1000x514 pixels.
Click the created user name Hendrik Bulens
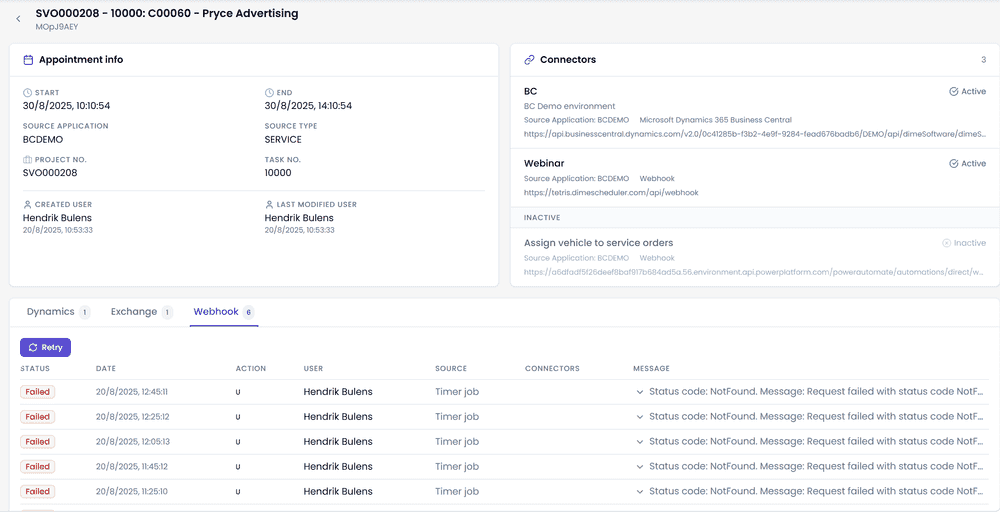click(x=57, y=218)
